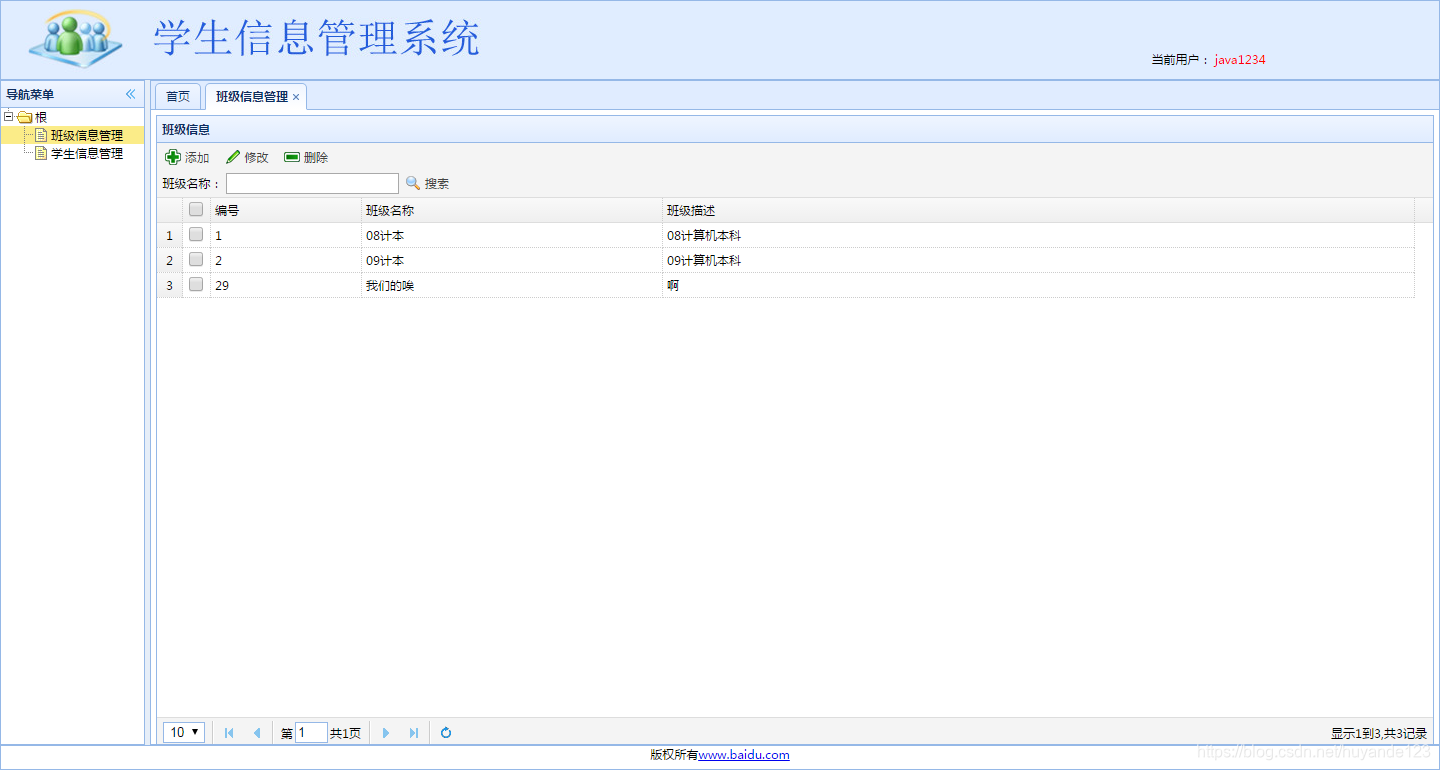Go to last page of the grid
This screenshot has width=1440, height=770.
[x=413, y=733]
